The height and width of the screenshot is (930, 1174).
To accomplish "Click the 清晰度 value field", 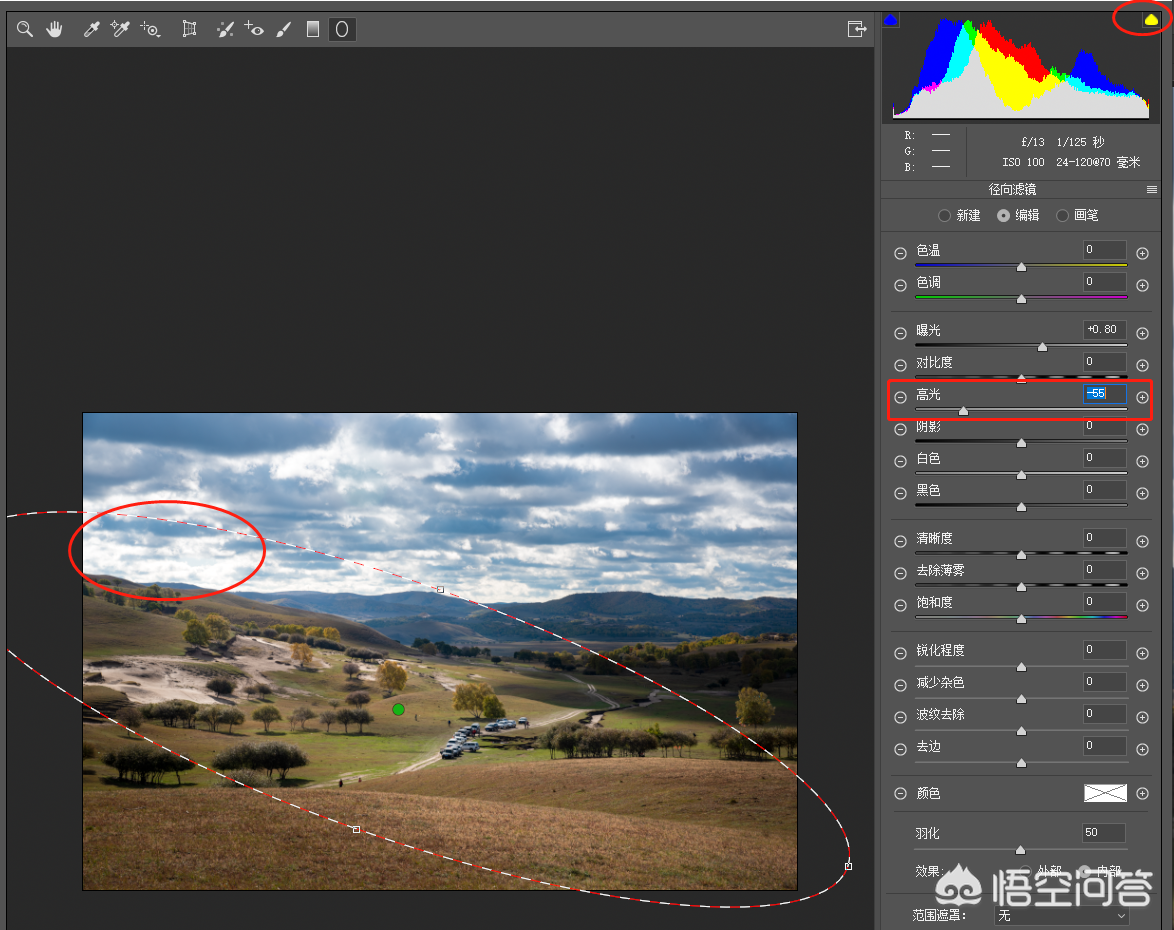I will point(1105,538).
